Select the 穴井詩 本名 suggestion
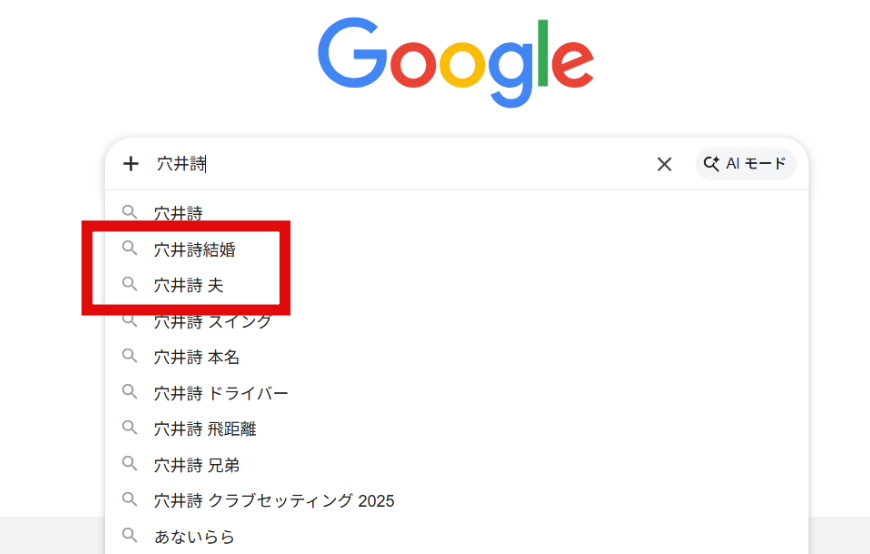Image resolution: width=870 pixels, height=554 pixels. tap(197, 357)
